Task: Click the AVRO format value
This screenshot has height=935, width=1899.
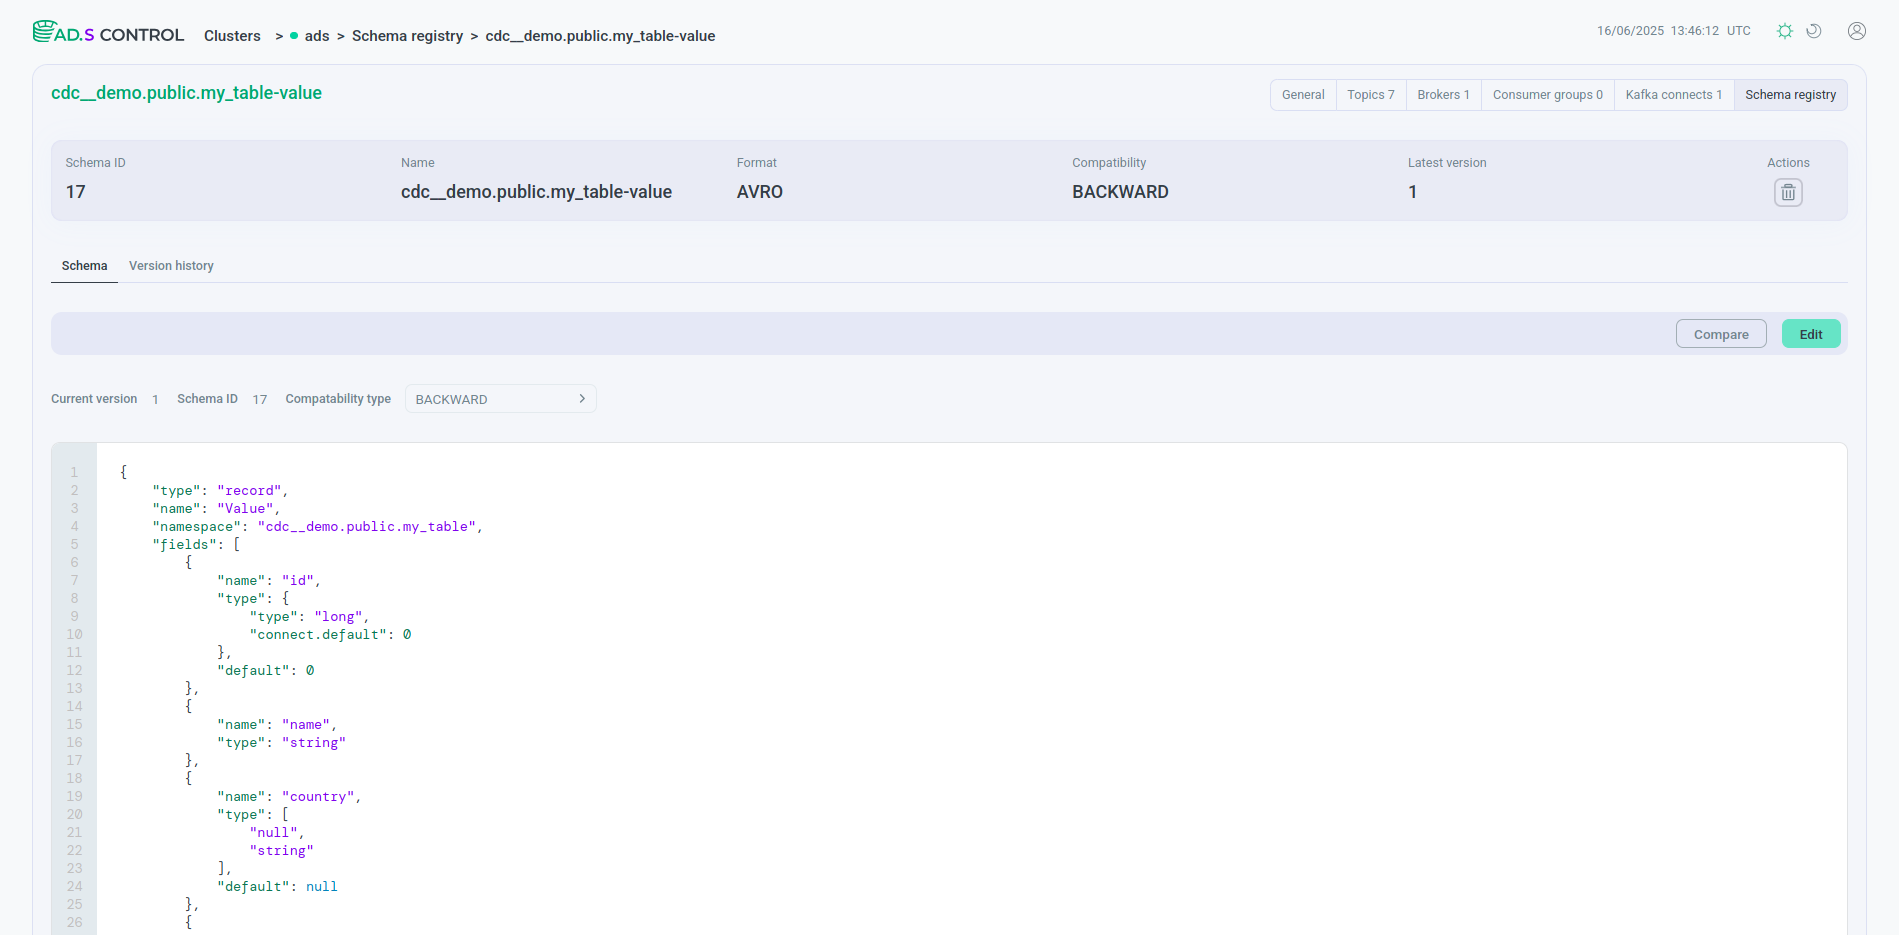Action: pos(760,192)
